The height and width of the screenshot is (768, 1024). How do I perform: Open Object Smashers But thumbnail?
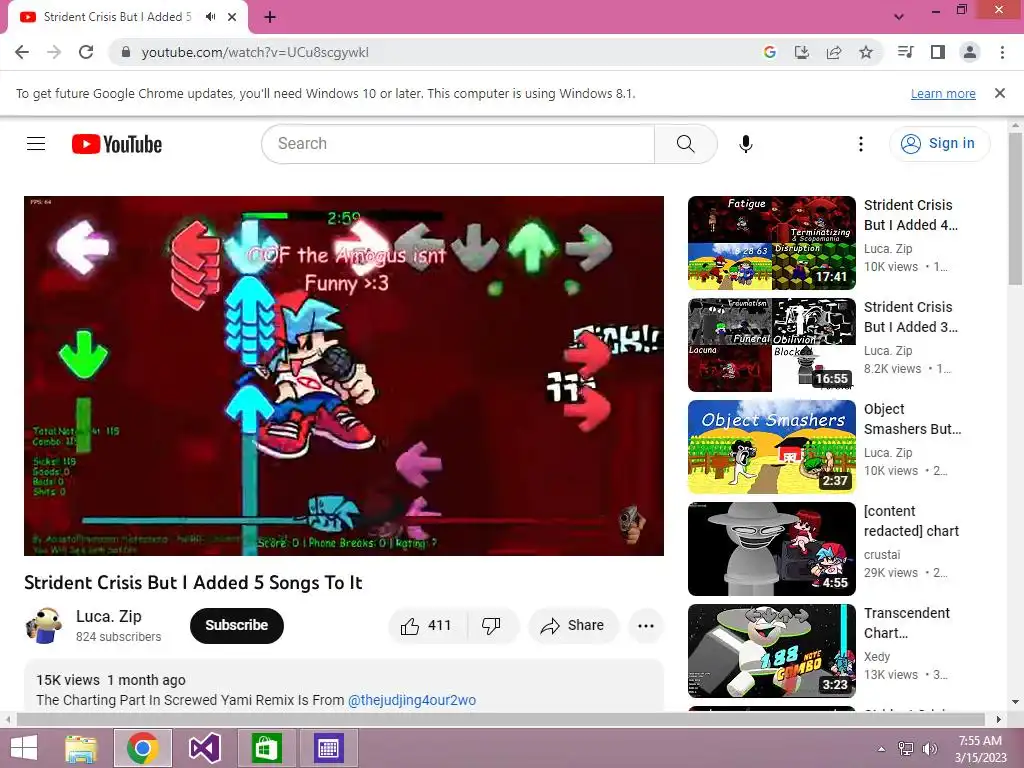pos(772,447)
